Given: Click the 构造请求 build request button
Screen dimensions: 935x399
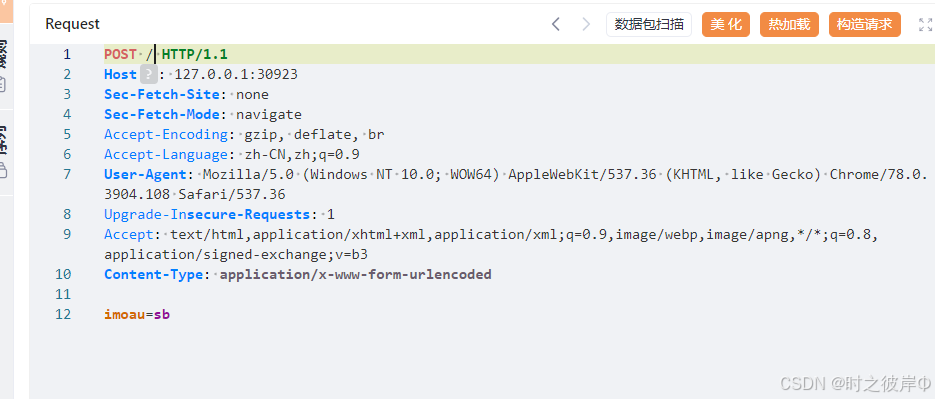Looking at the screenshot, I should 865,24.
